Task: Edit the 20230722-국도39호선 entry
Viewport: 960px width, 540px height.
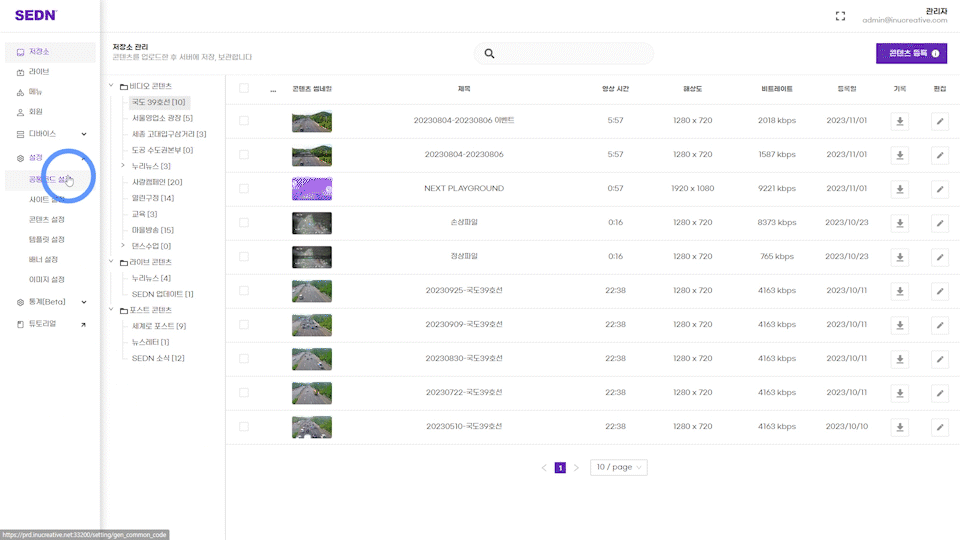Action: [x=940, y=393]
